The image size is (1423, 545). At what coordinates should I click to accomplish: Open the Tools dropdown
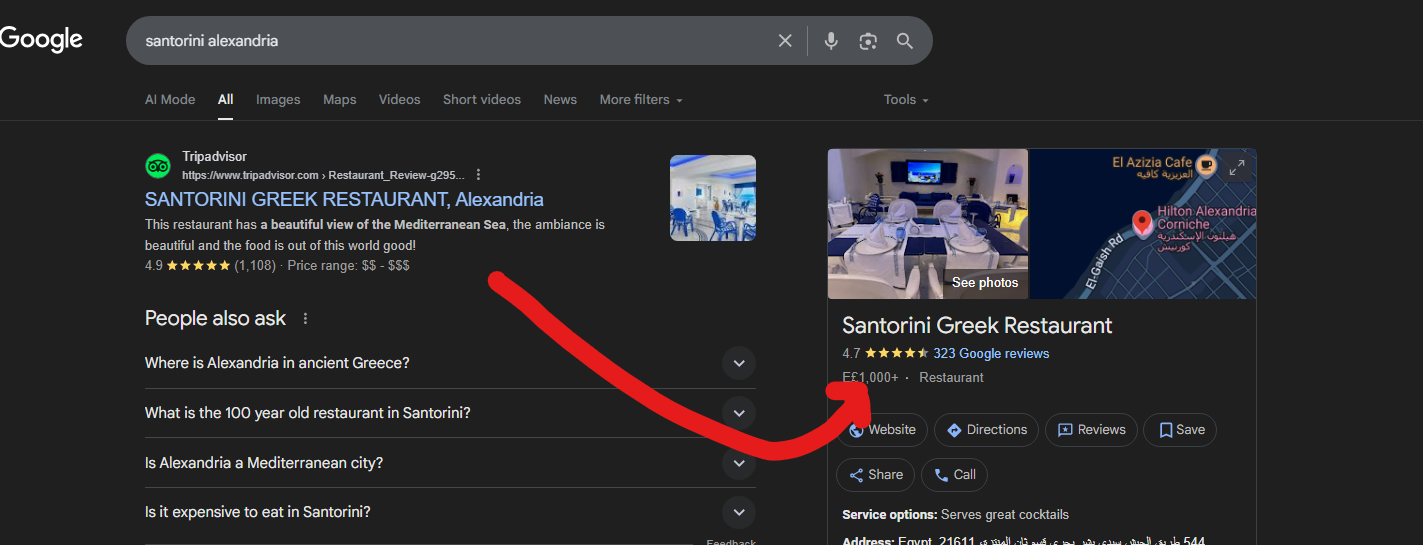[x=906, y=100]
